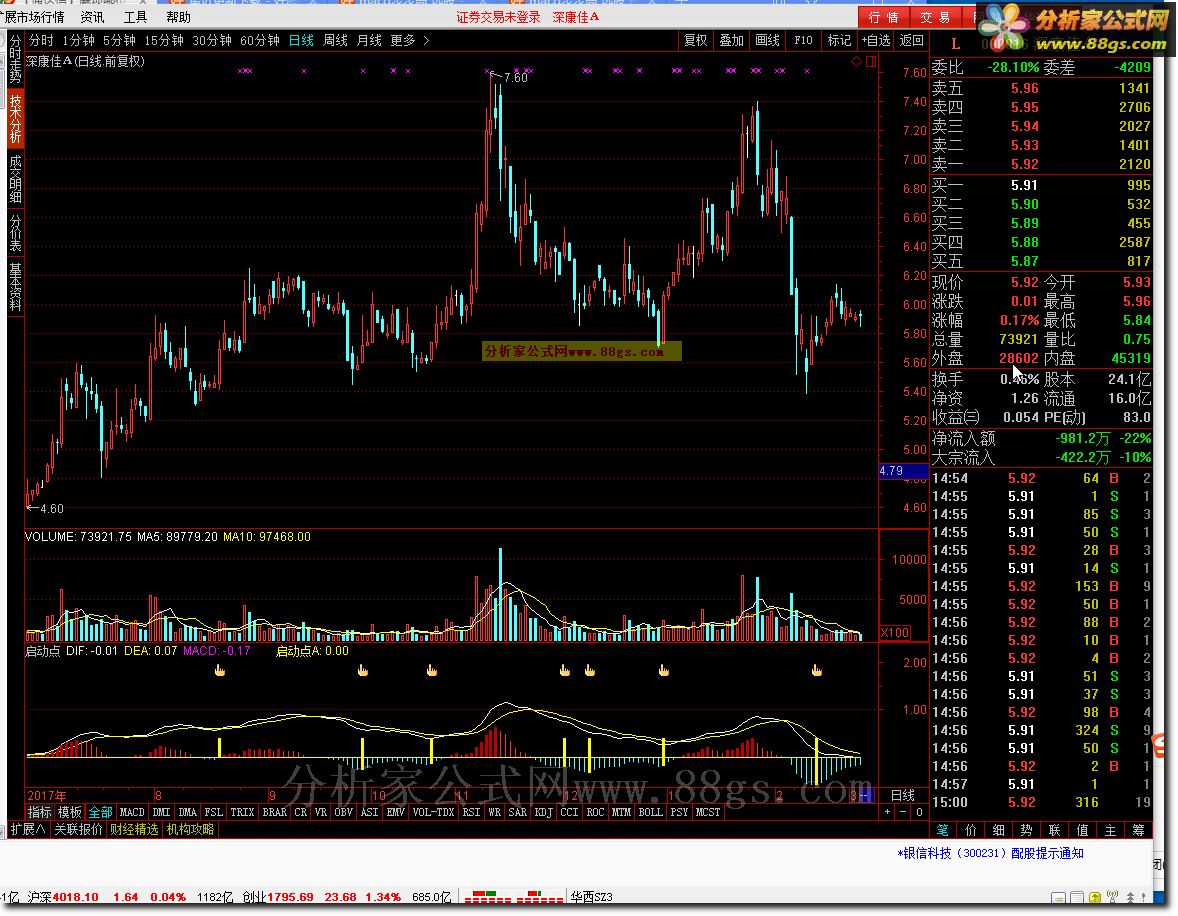Open the 帮助 menu
Viewport: 1178px width, 916px height.
coord(178,17)
